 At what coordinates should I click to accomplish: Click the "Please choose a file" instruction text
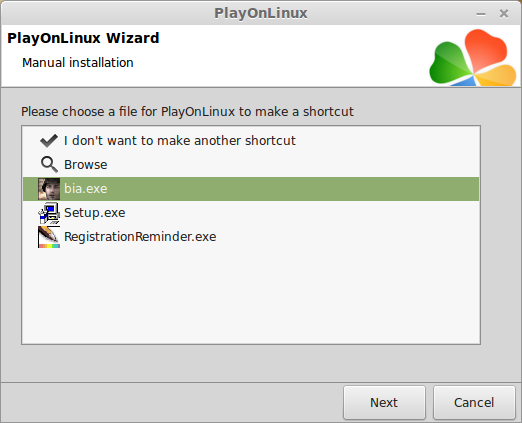click(187, 112)
